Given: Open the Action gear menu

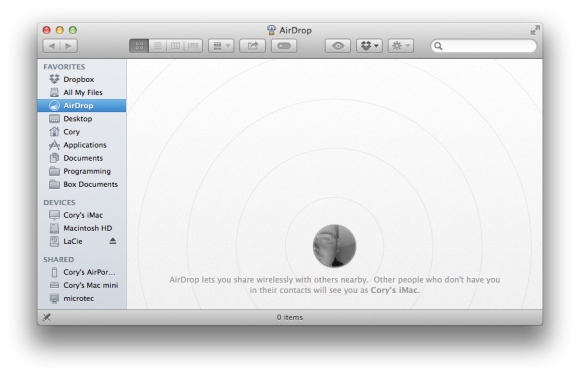Looking at the screenshot, I should pyautogui.click(x=401, y=46).
